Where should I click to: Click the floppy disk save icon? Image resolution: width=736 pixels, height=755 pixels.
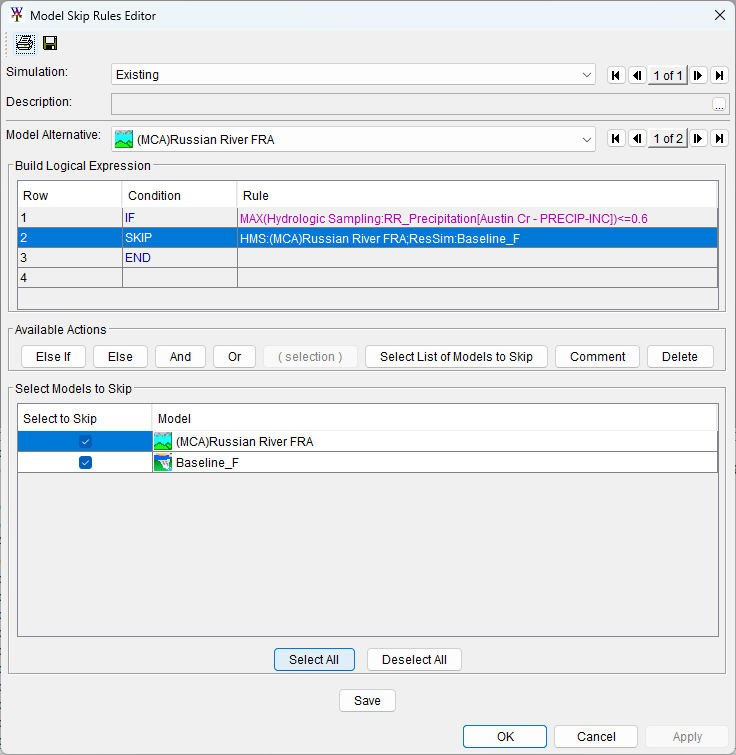point(50,43)
